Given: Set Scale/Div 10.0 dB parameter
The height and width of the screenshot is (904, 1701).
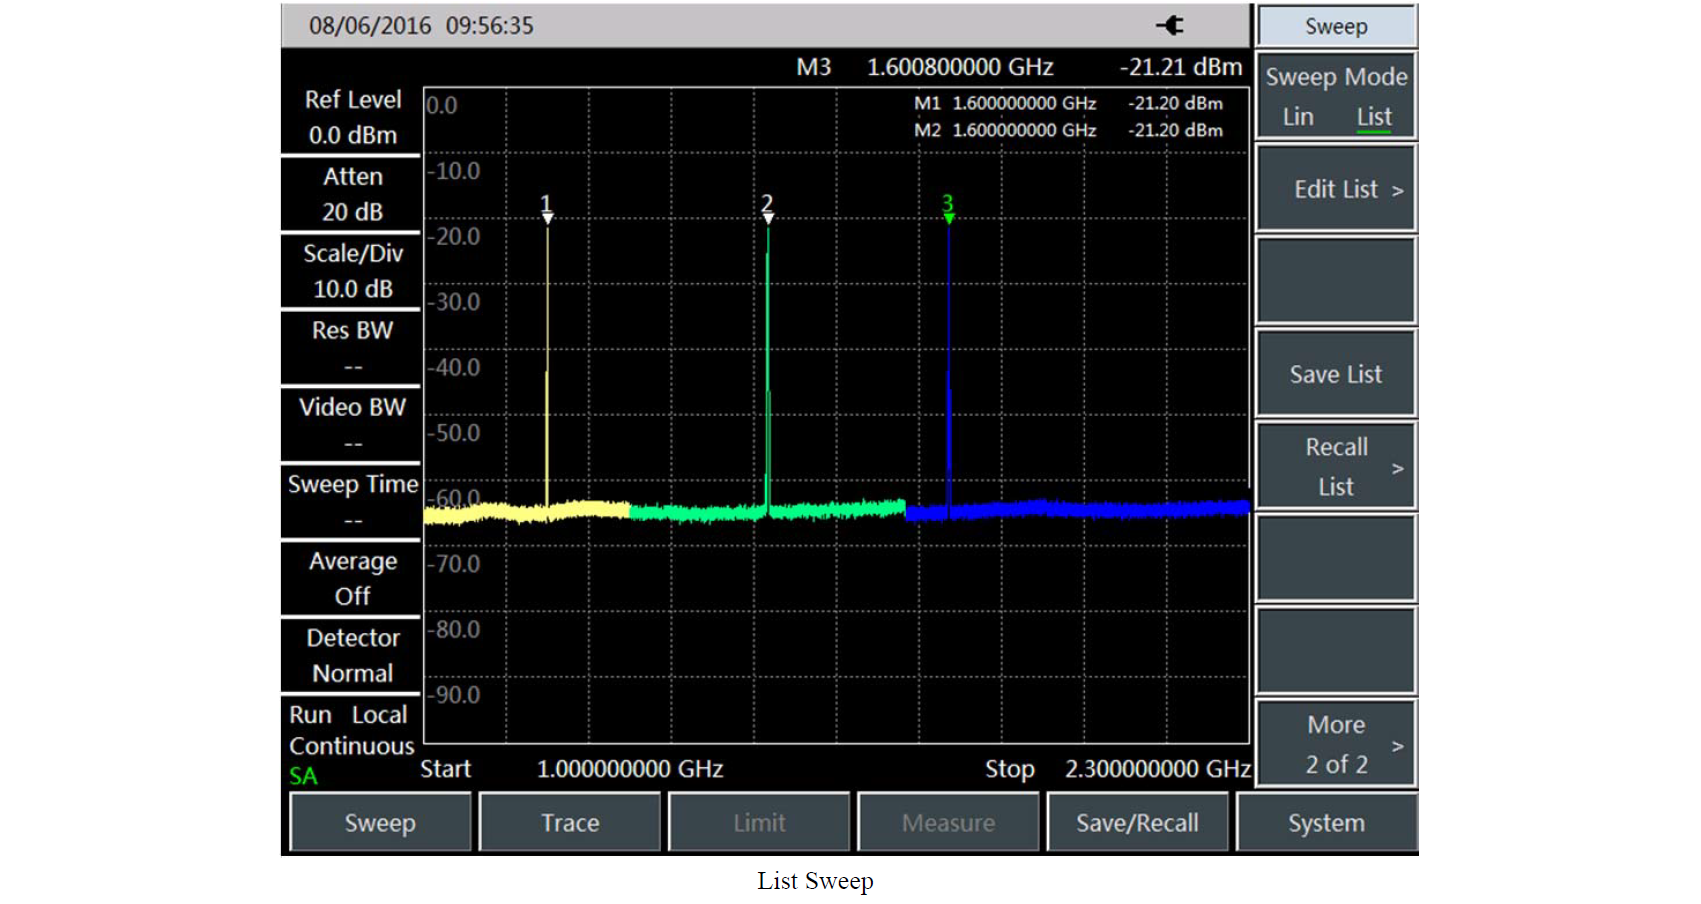Looking at the screenshot, I should click(352, 271).
